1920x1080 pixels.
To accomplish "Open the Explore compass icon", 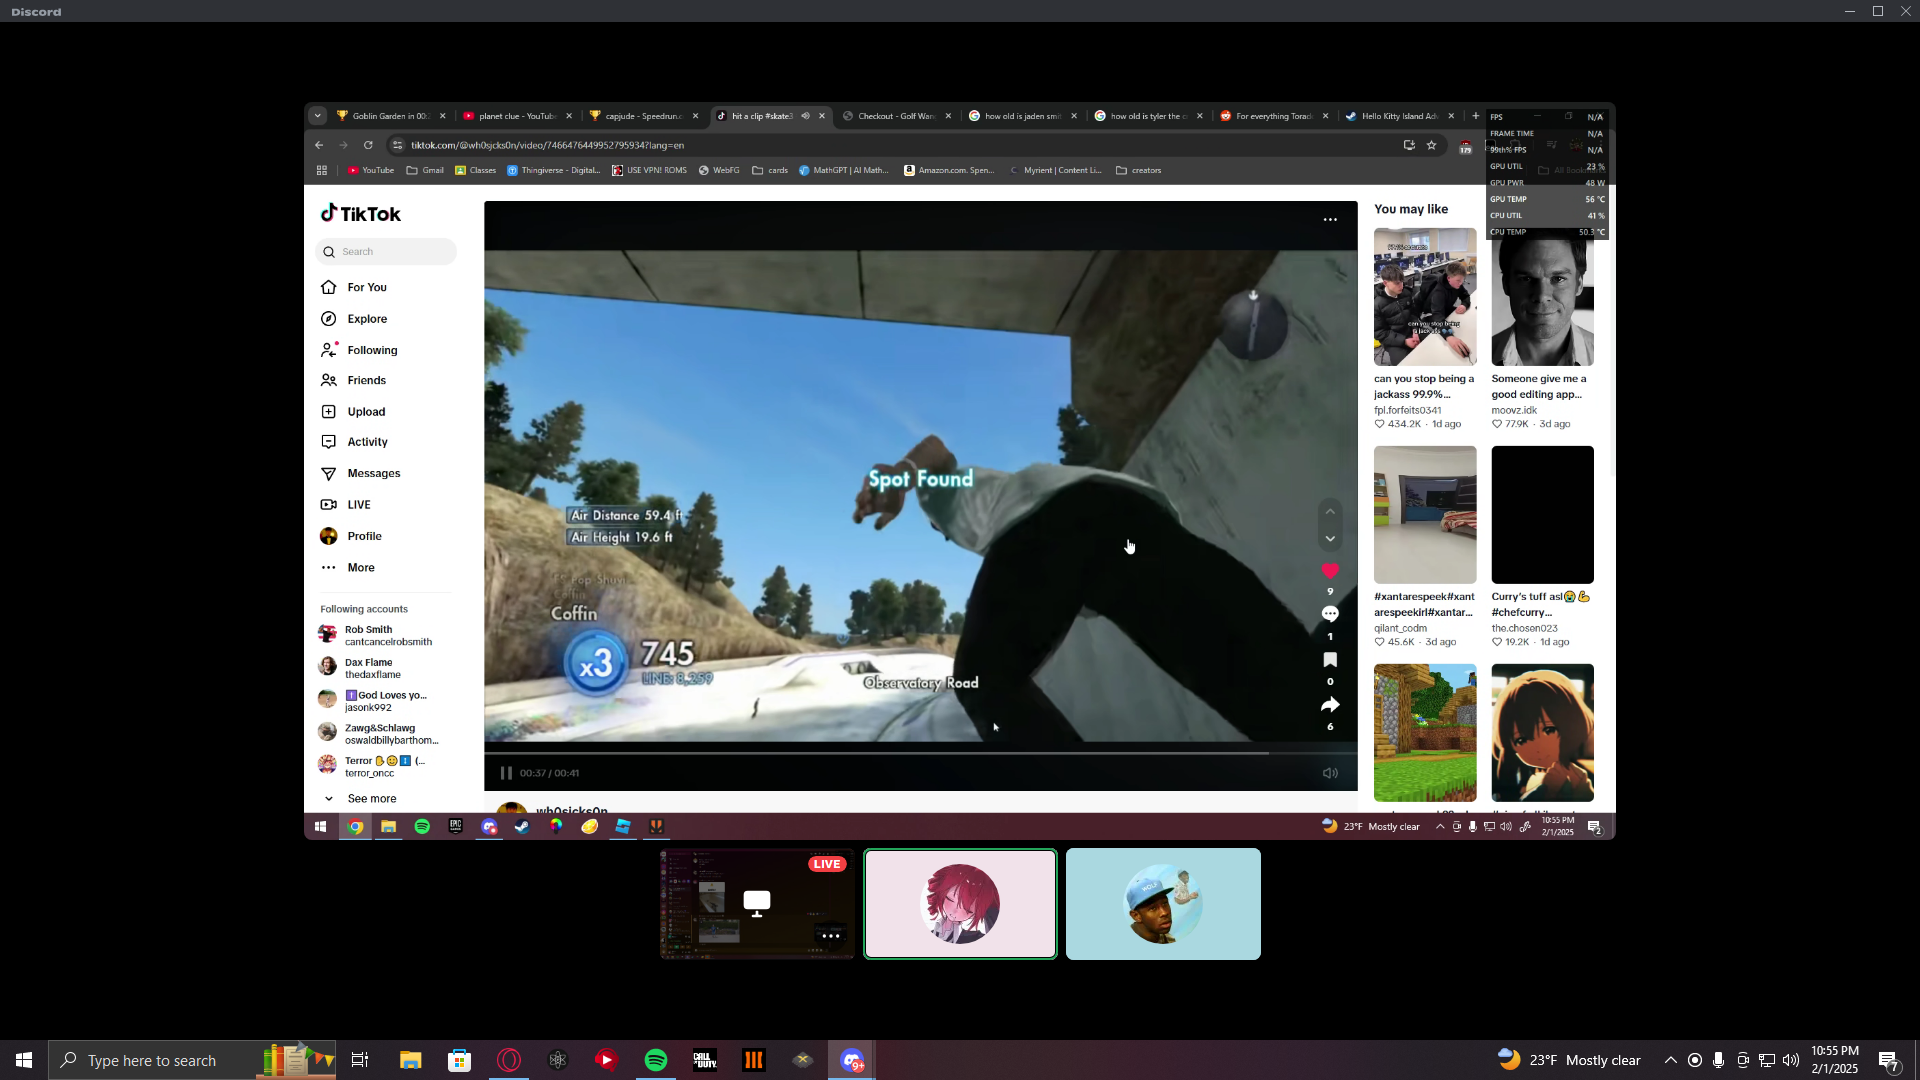I will point(329,319).
